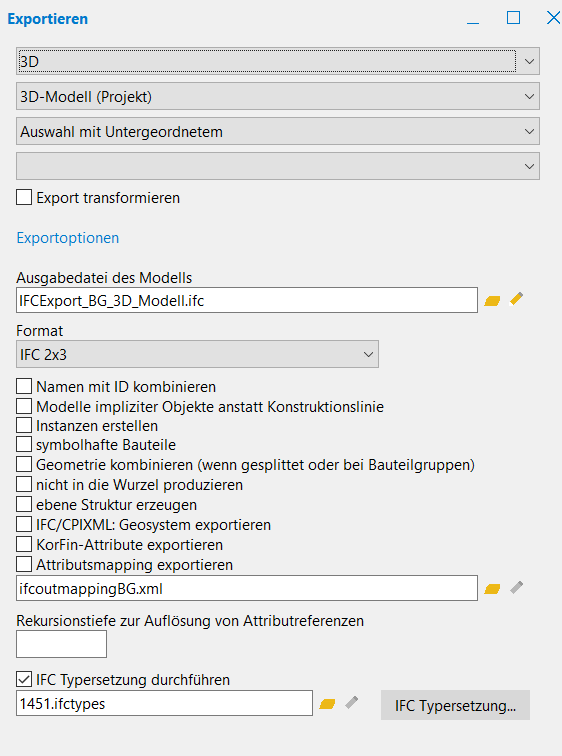
Task: Open folder icon beside ifcoutmappingBG.xml
Action: coord(492,589)
